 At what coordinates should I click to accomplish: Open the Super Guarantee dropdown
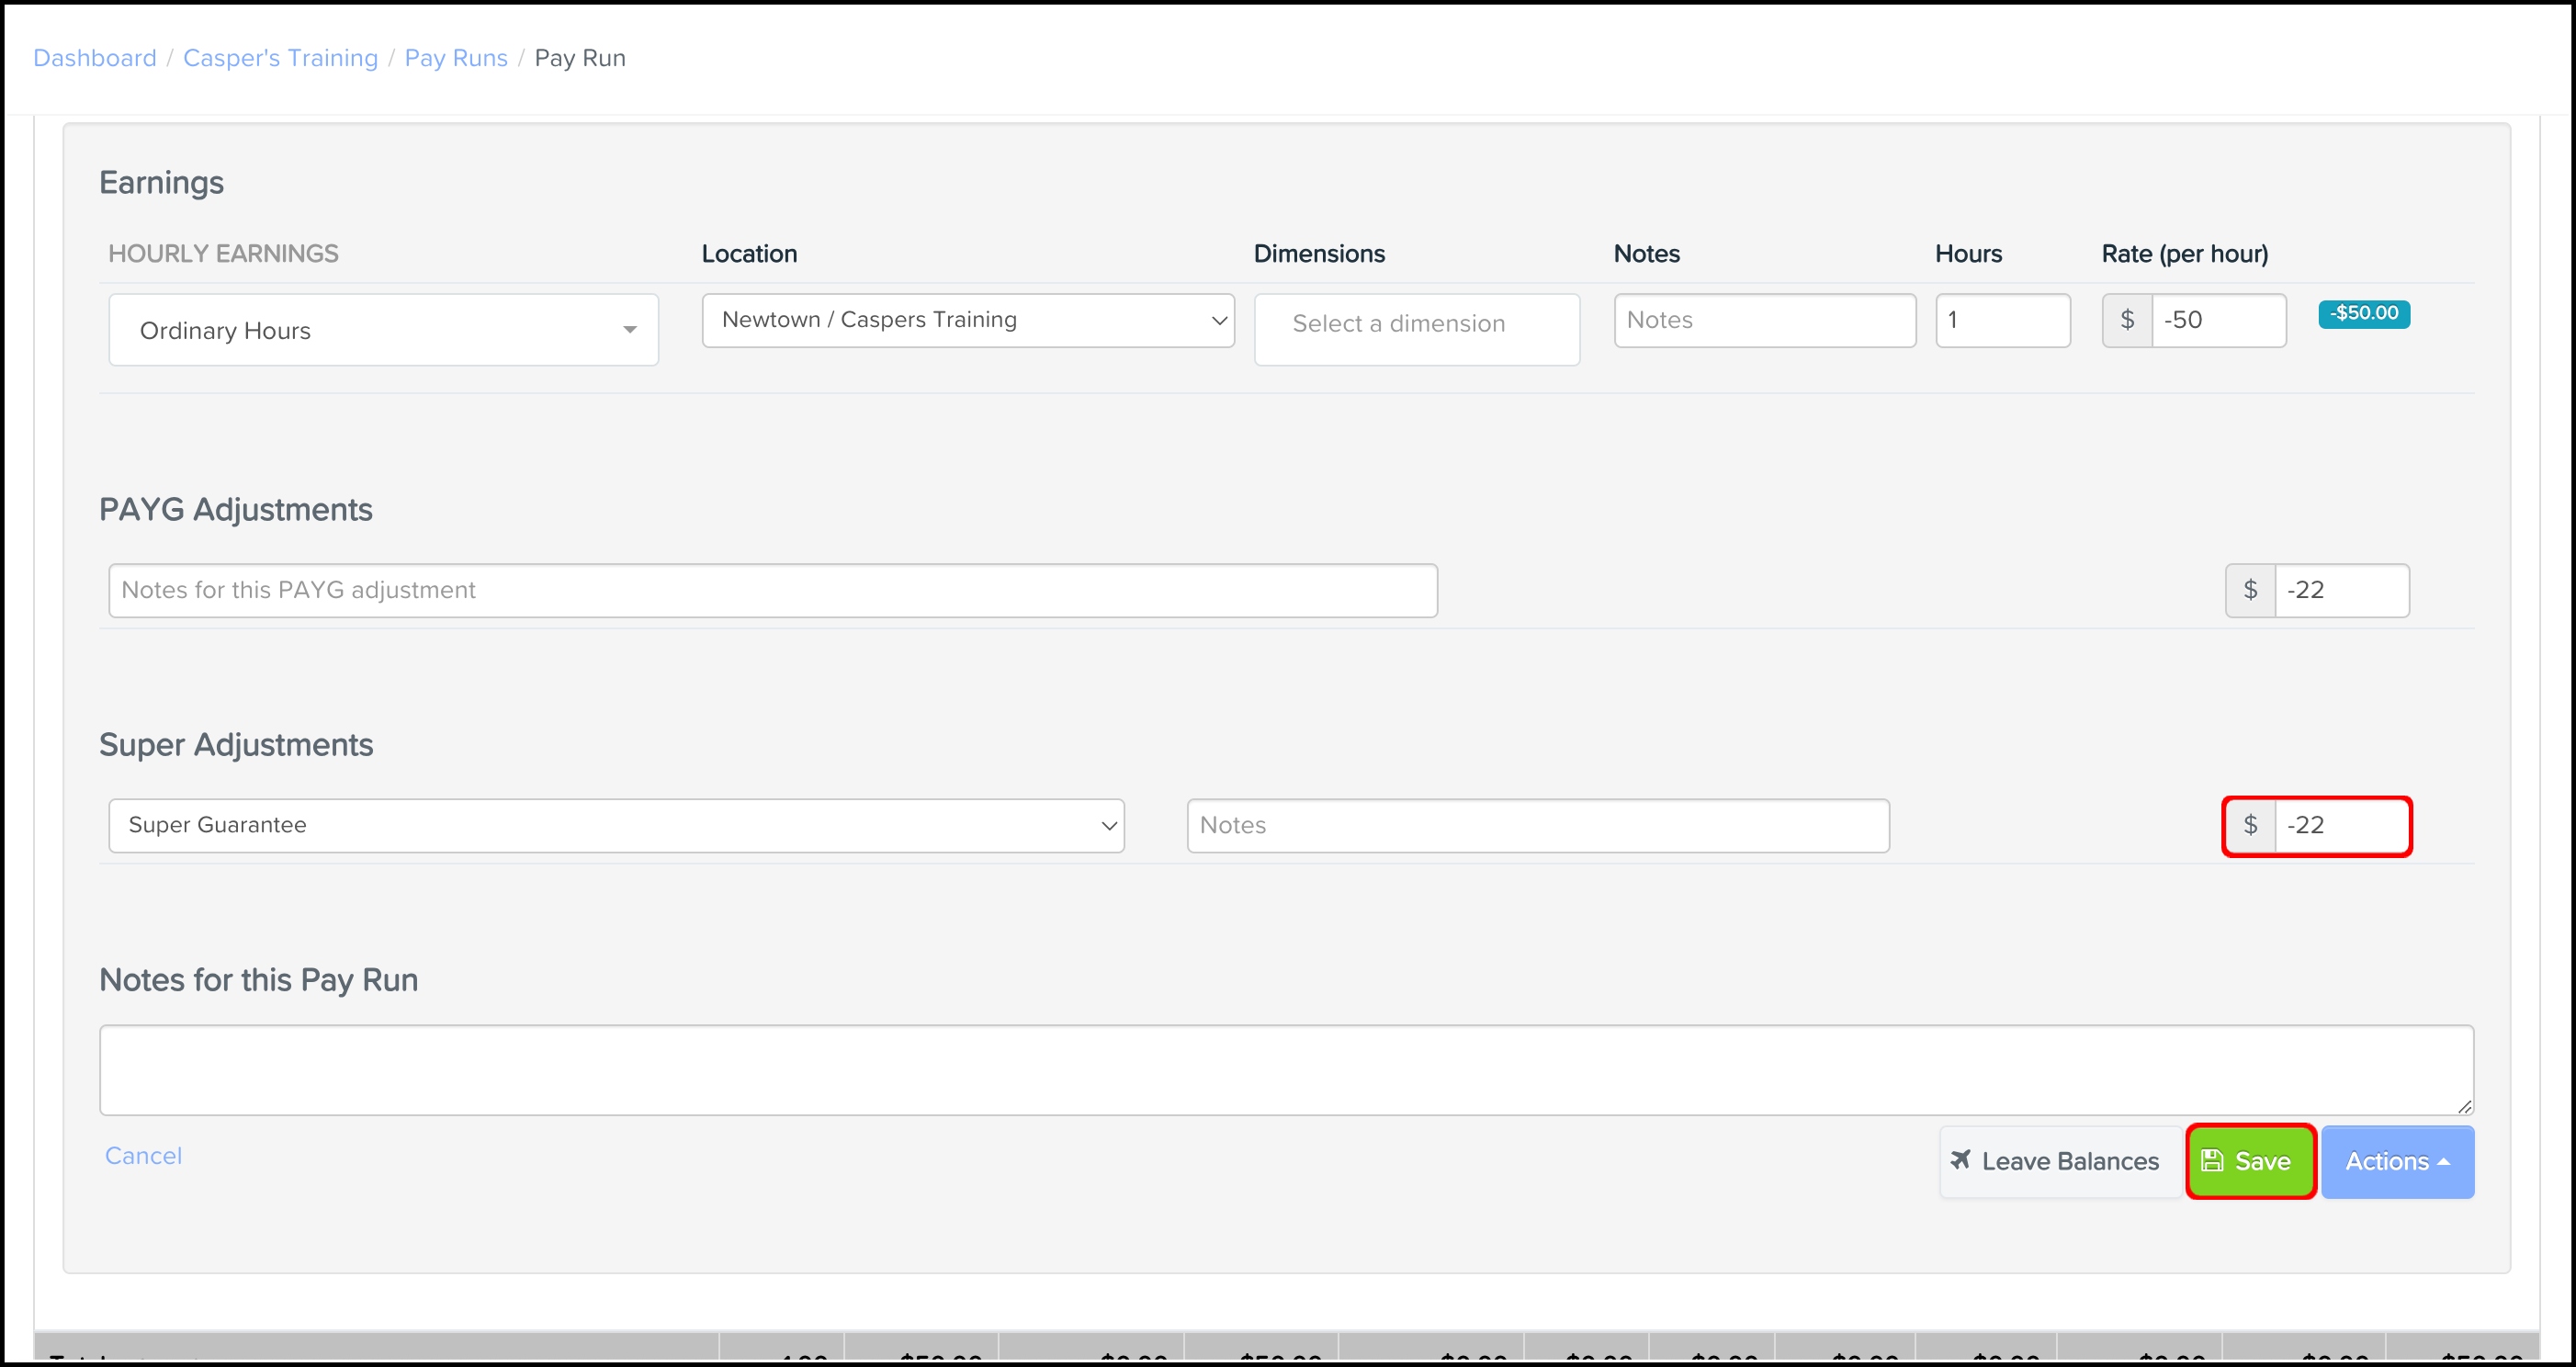[616, 825]
